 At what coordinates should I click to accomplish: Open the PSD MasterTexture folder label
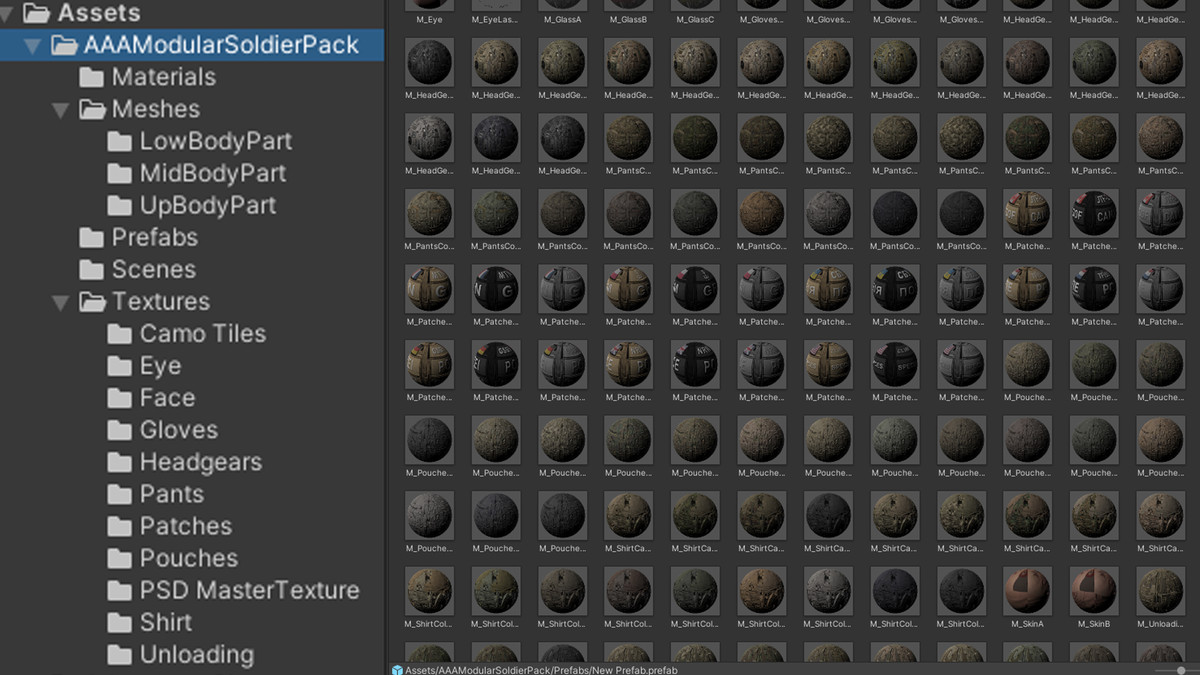point(250,590)
